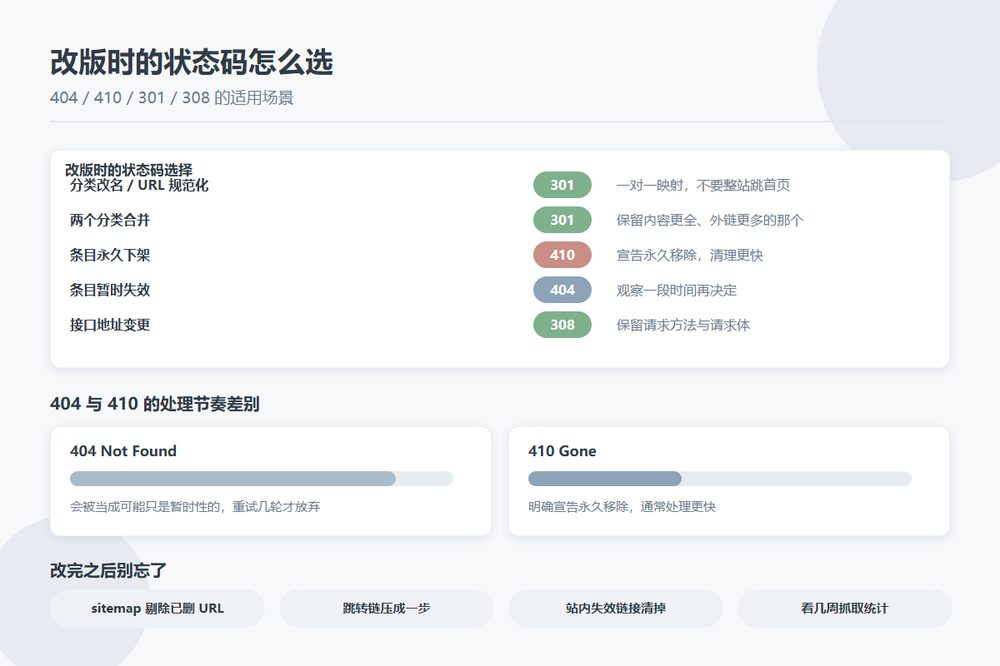Select the row 条目暂时失效

pos(499,290)
